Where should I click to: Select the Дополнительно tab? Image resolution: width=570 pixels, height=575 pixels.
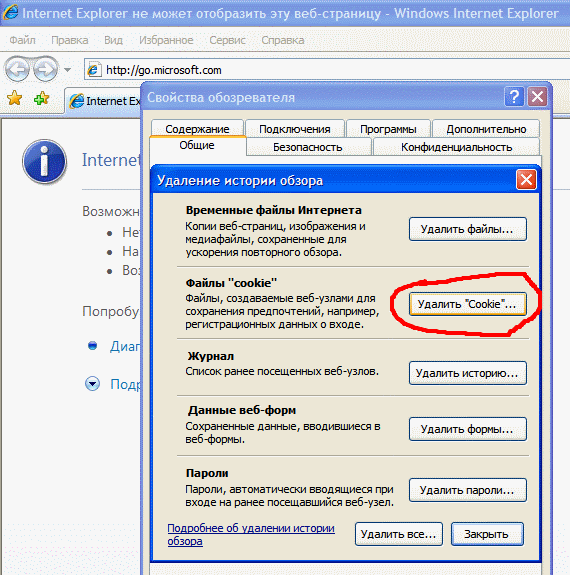point(486,129)
